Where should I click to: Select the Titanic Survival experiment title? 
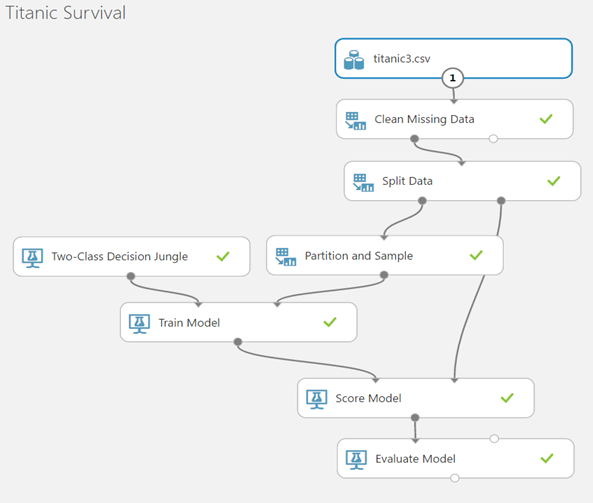65,13
